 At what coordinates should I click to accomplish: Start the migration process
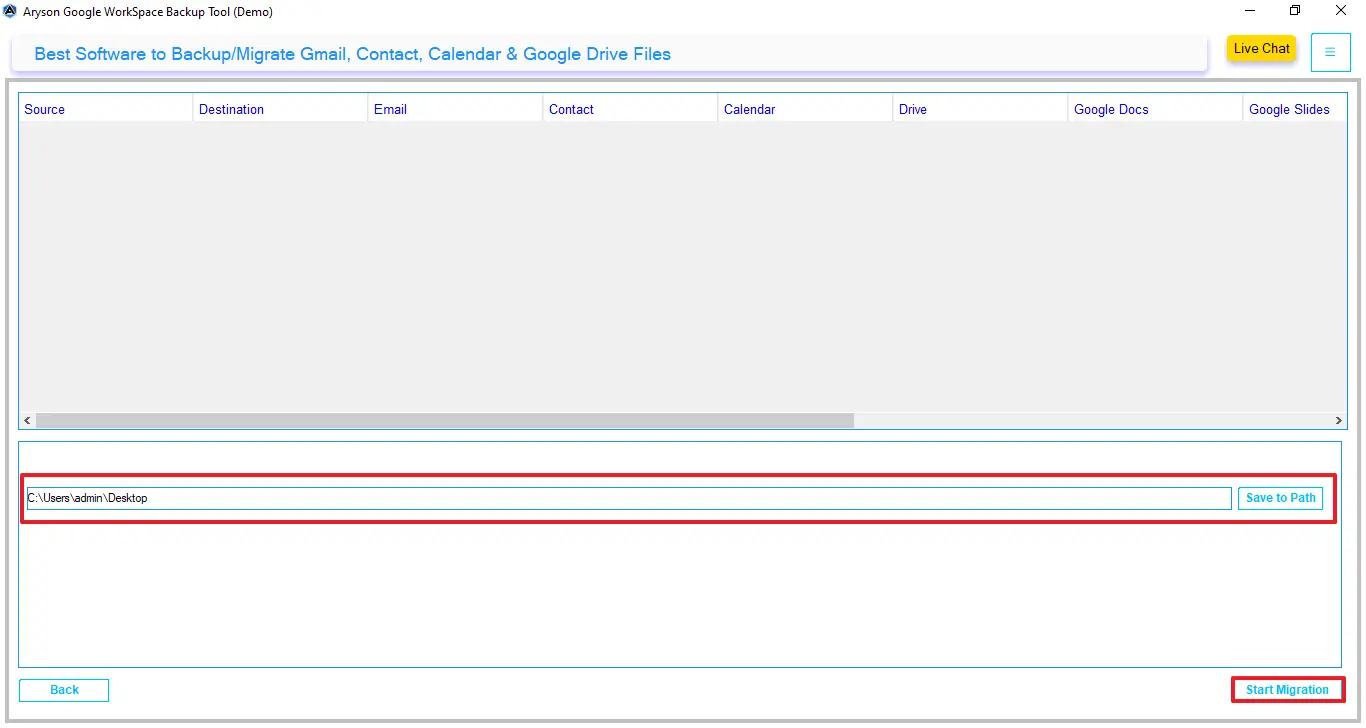pyautogui.click(x=1287, y=689)
